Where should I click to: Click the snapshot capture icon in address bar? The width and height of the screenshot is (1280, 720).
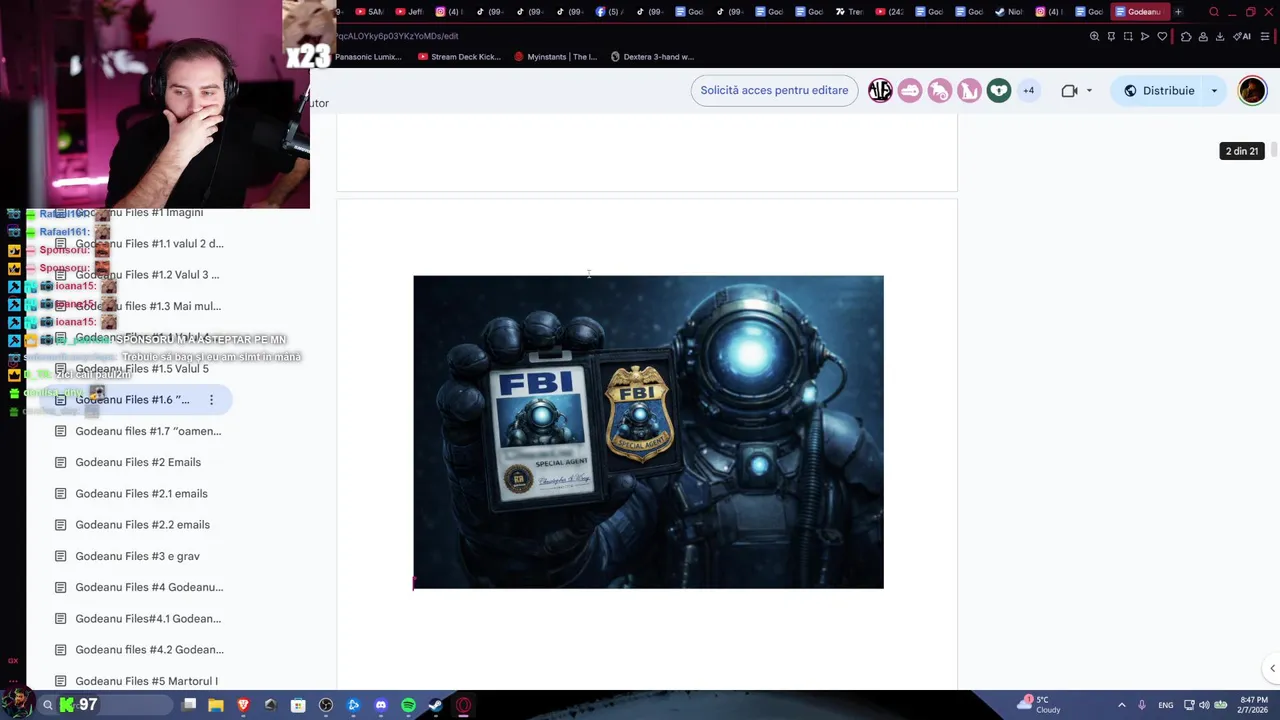[x=1128, y=36]
